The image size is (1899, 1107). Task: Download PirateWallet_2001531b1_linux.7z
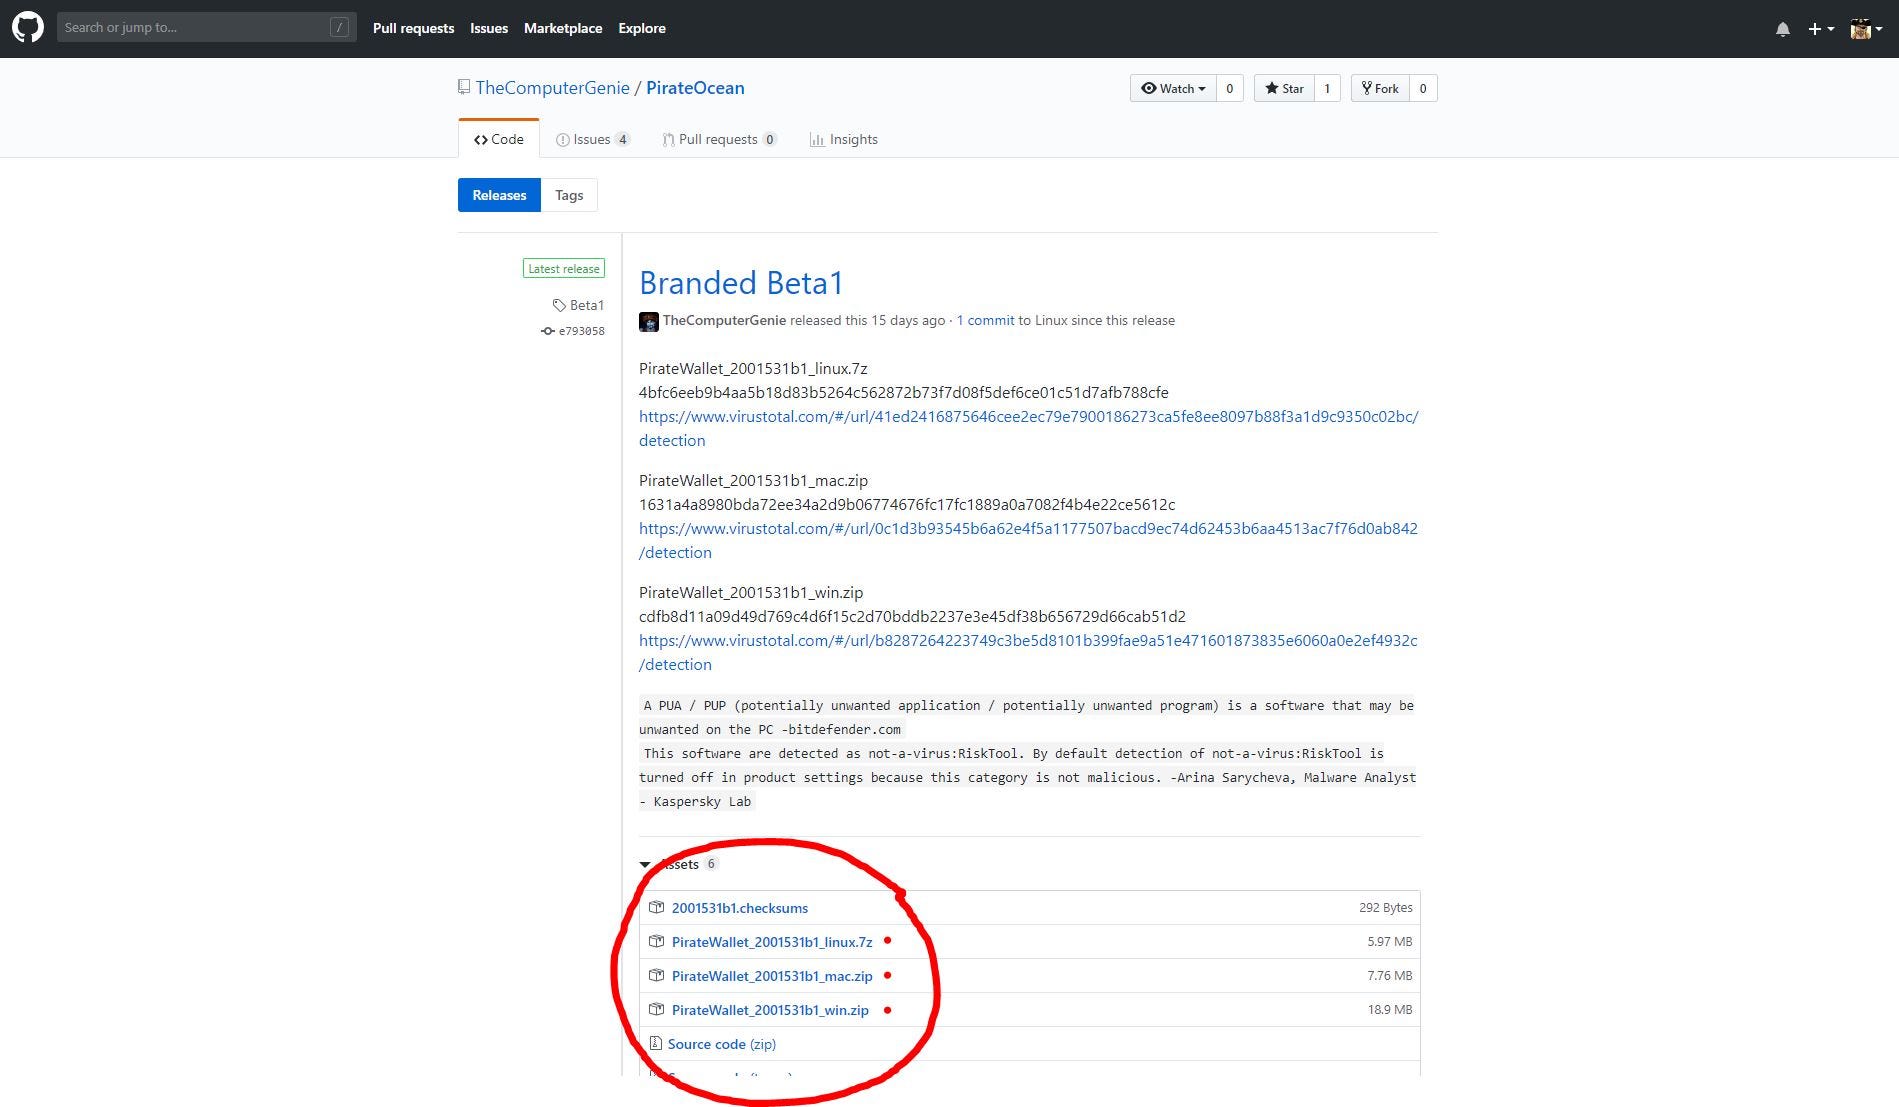tap(772, 942)
